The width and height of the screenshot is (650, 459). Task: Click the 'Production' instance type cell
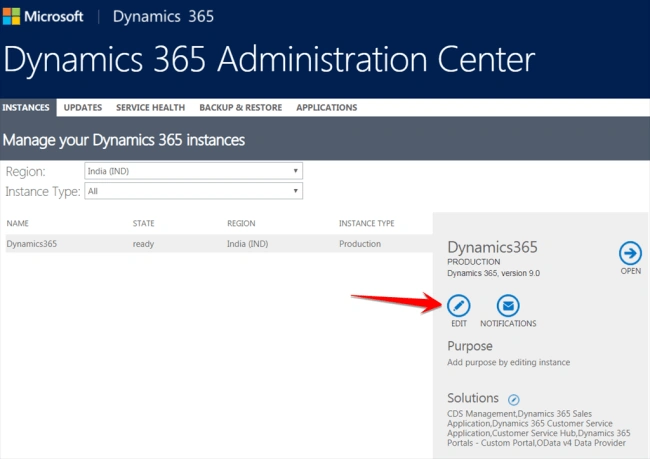click(360, 244)
